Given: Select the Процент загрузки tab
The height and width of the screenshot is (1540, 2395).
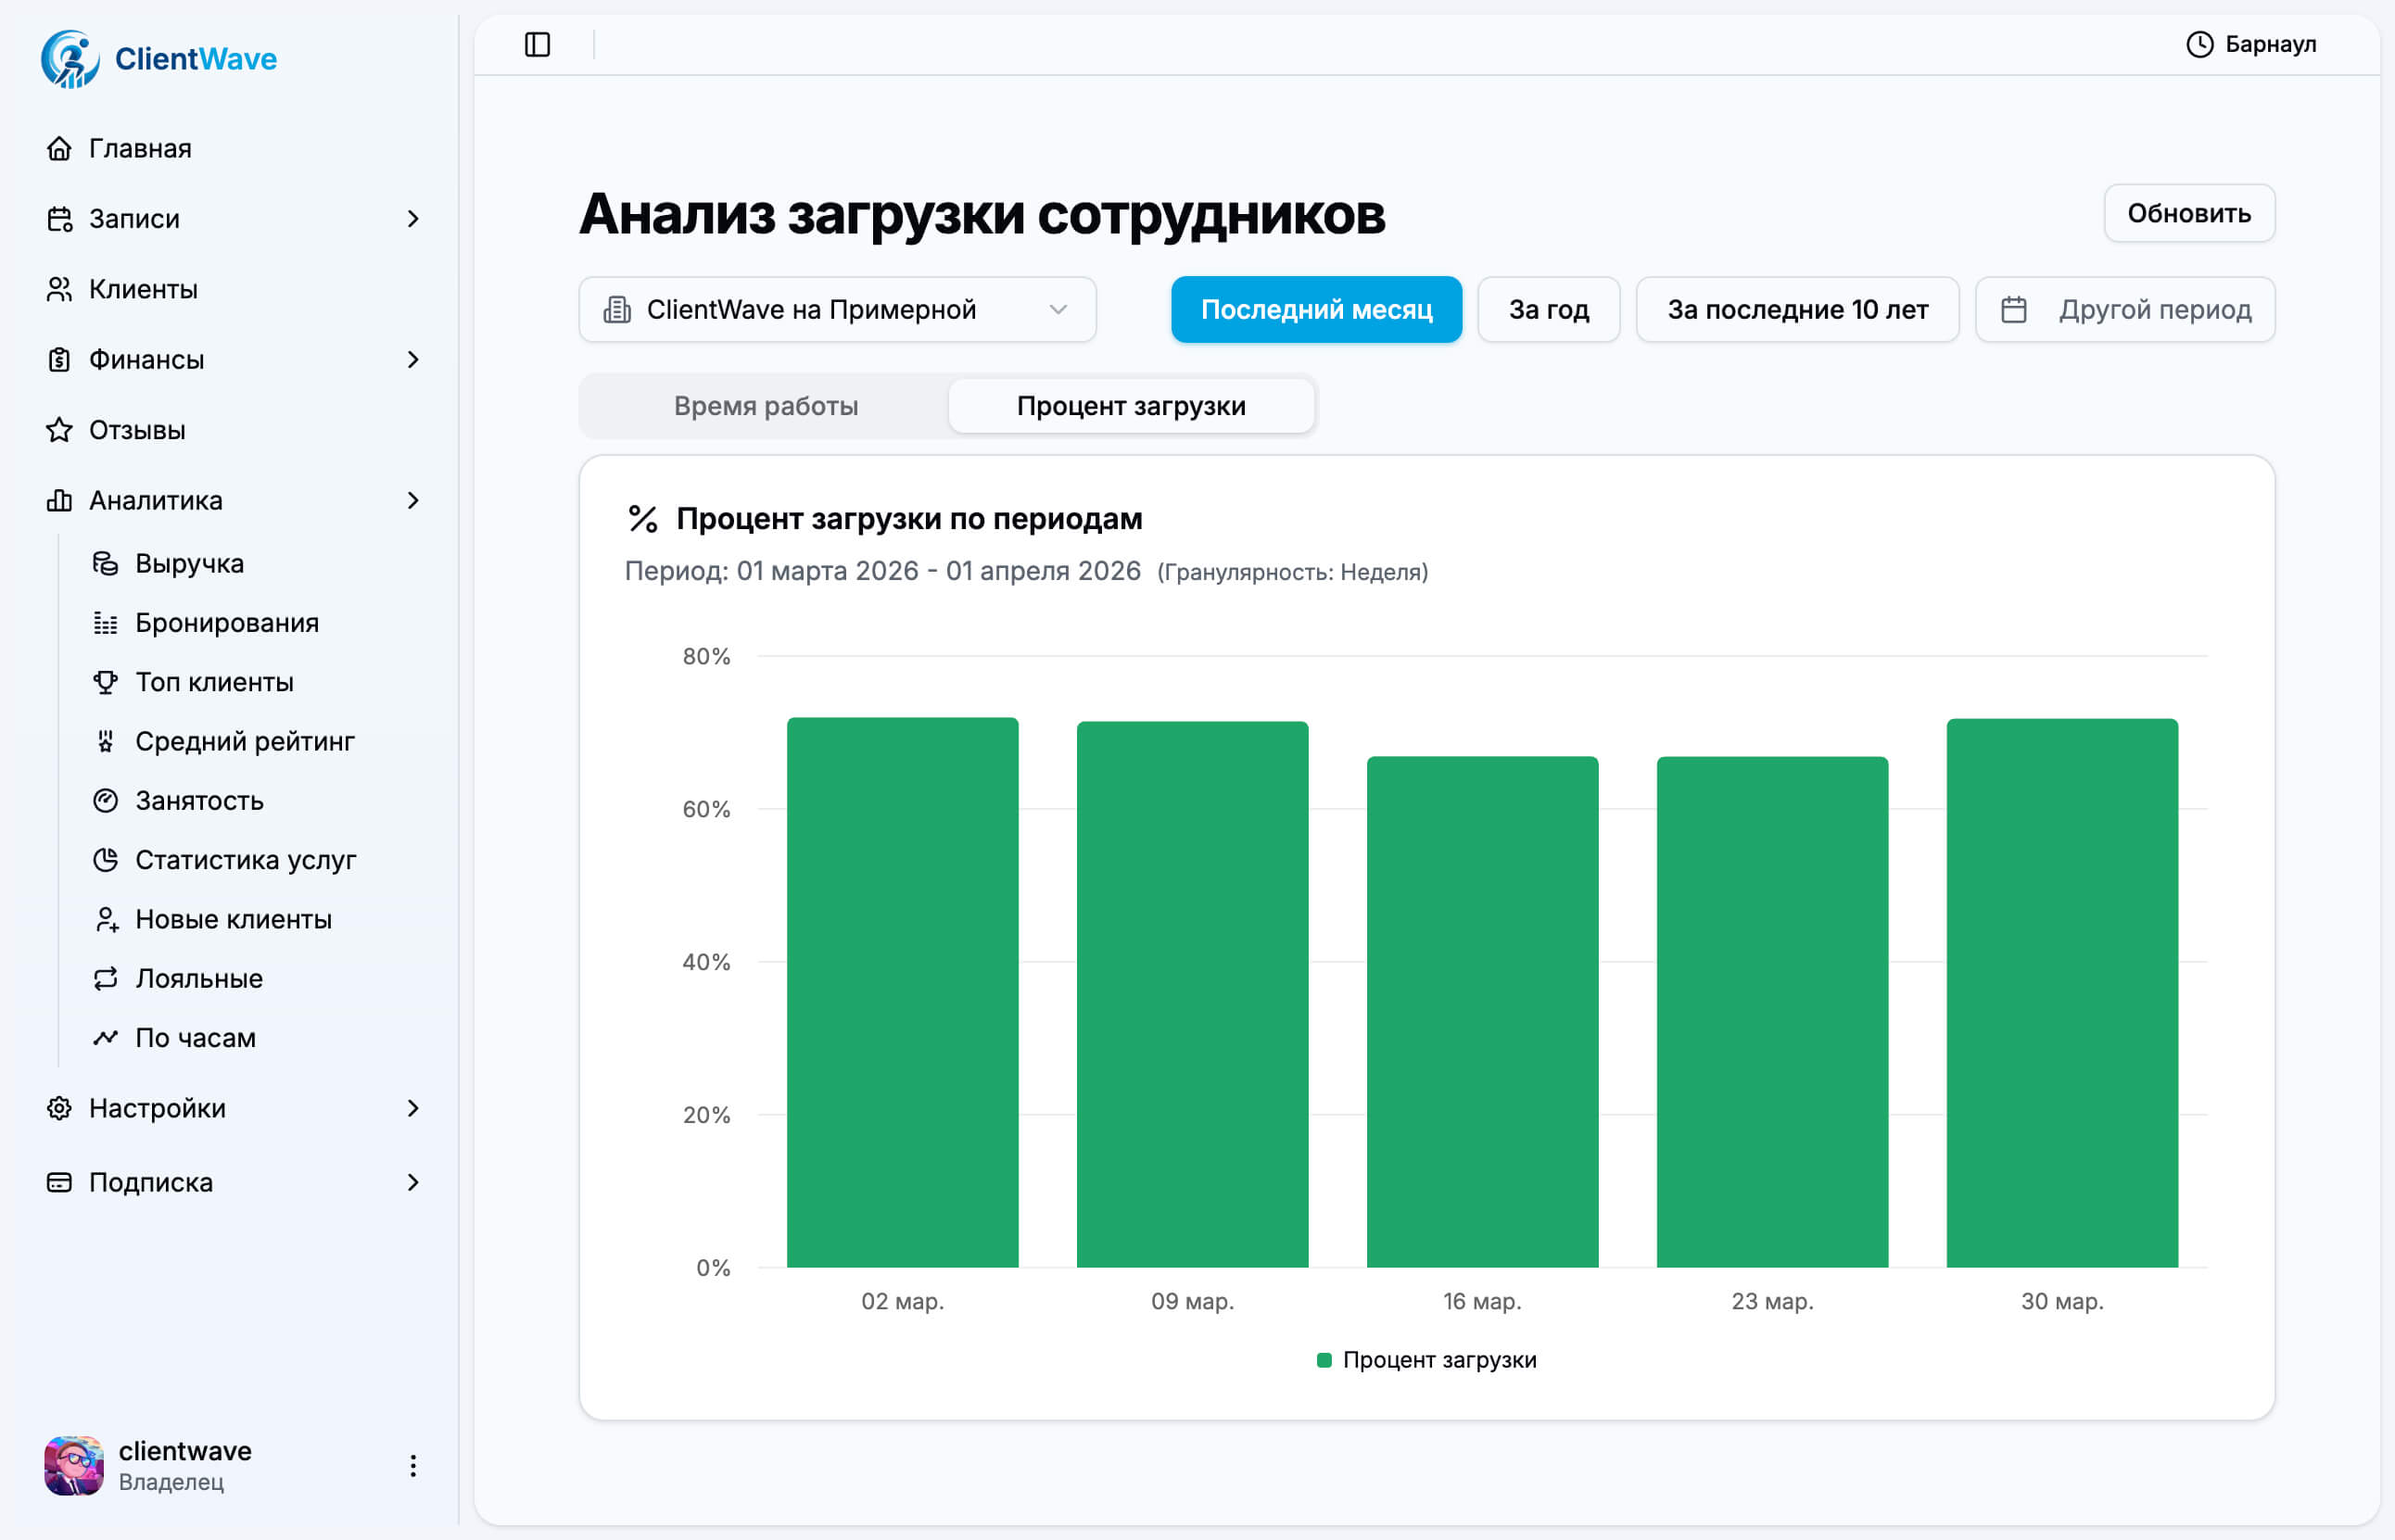Looking at the screenshot, I should (1131, 406).
